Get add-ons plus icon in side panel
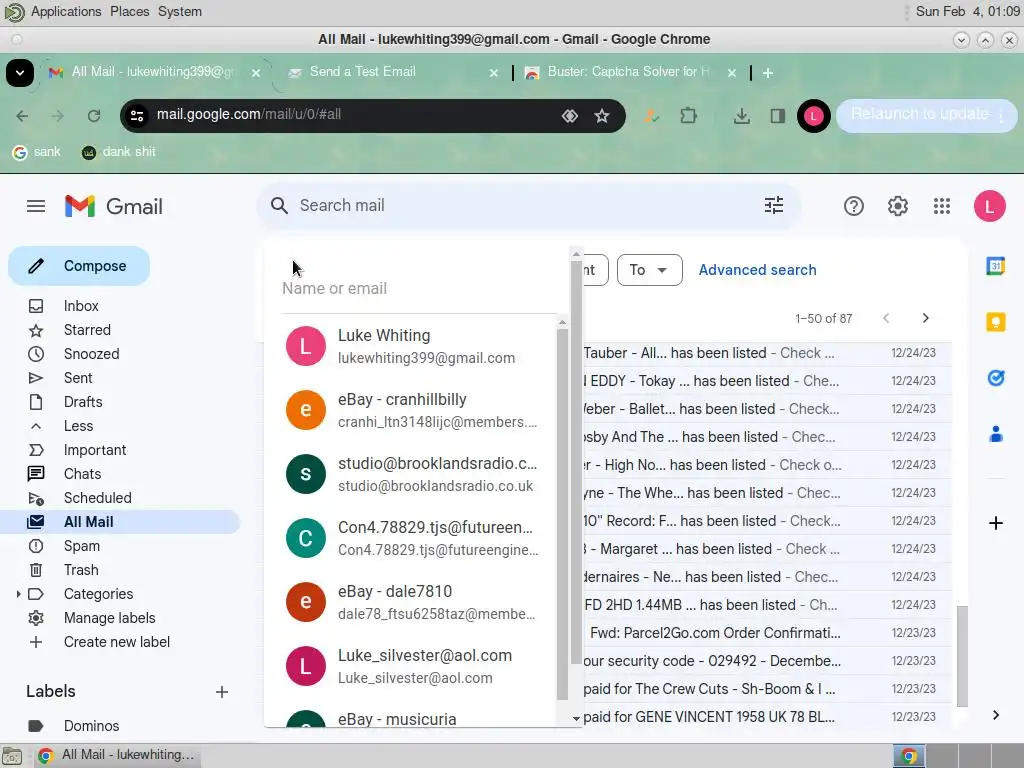This screenshot has height=768, width=1024. 995,523
